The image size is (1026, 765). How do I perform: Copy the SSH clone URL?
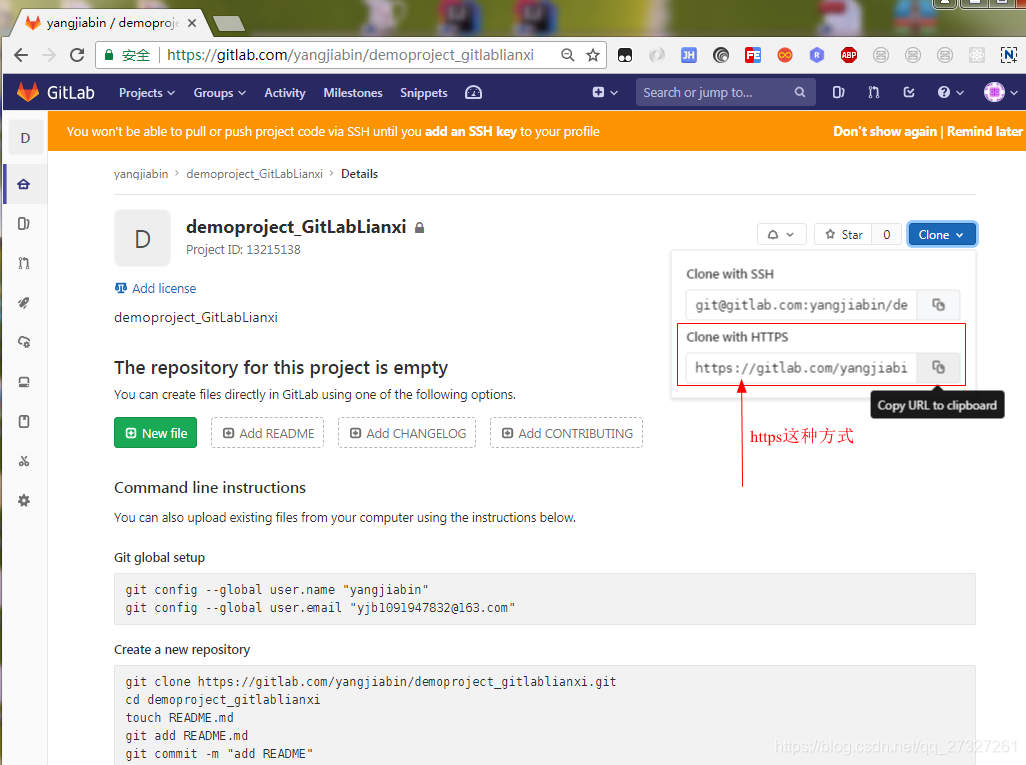[938, 305]
